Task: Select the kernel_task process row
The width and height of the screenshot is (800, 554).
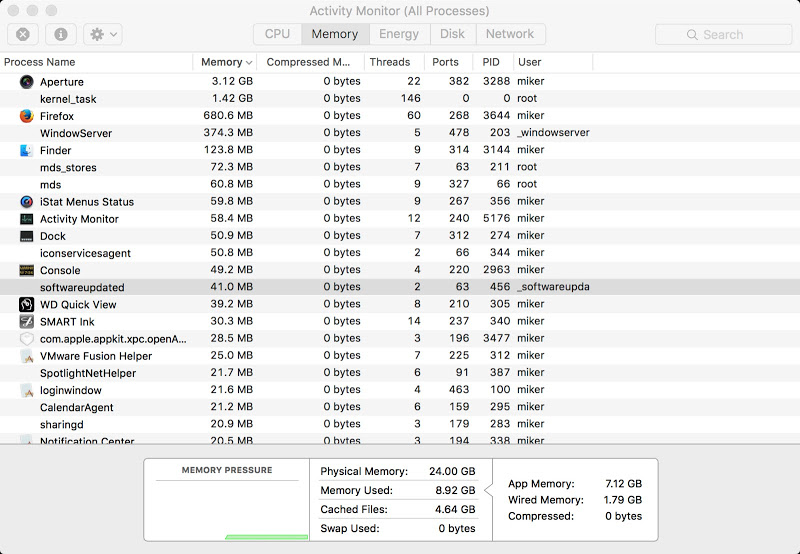Action: click(400, 98)
